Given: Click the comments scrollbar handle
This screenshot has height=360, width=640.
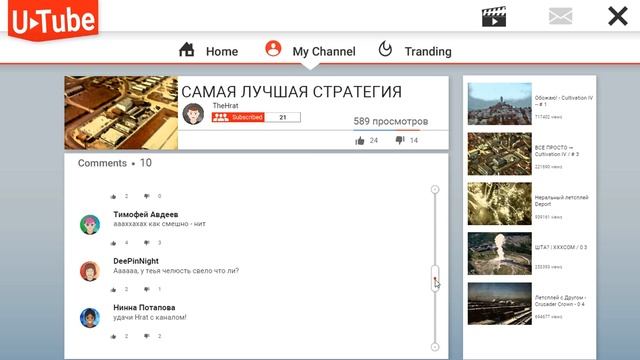Looking at the screenshot, I should pyautogui.click(x=435, y=278).
